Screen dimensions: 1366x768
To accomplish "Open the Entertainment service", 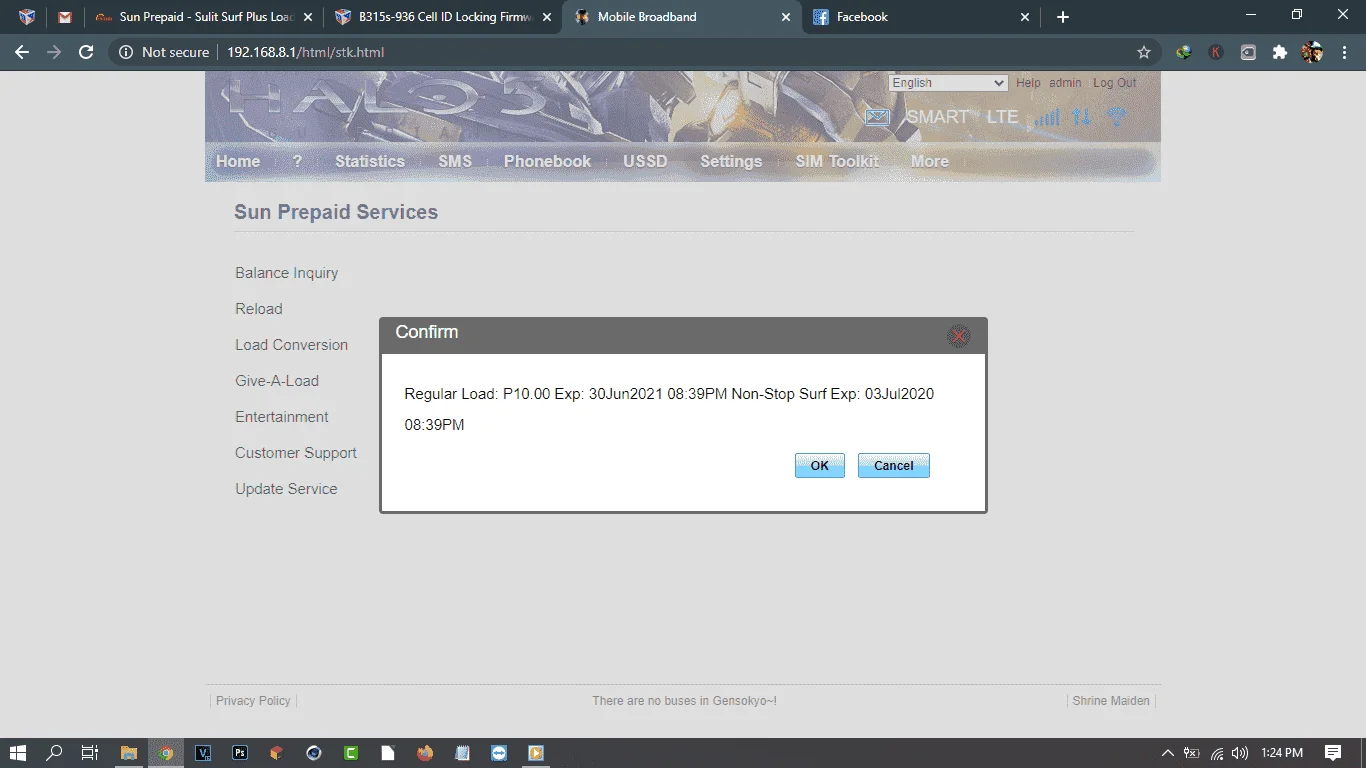I will tap(282, 417).
